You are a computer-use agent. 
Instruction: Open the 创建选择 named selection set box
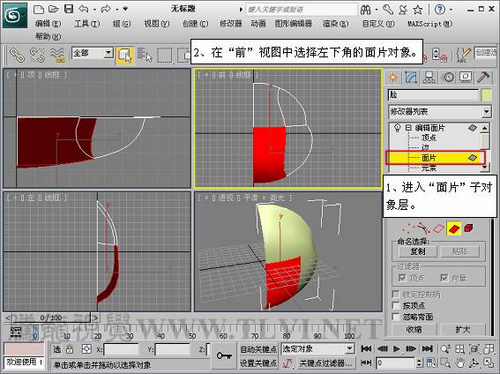click(x=486, y=53)
